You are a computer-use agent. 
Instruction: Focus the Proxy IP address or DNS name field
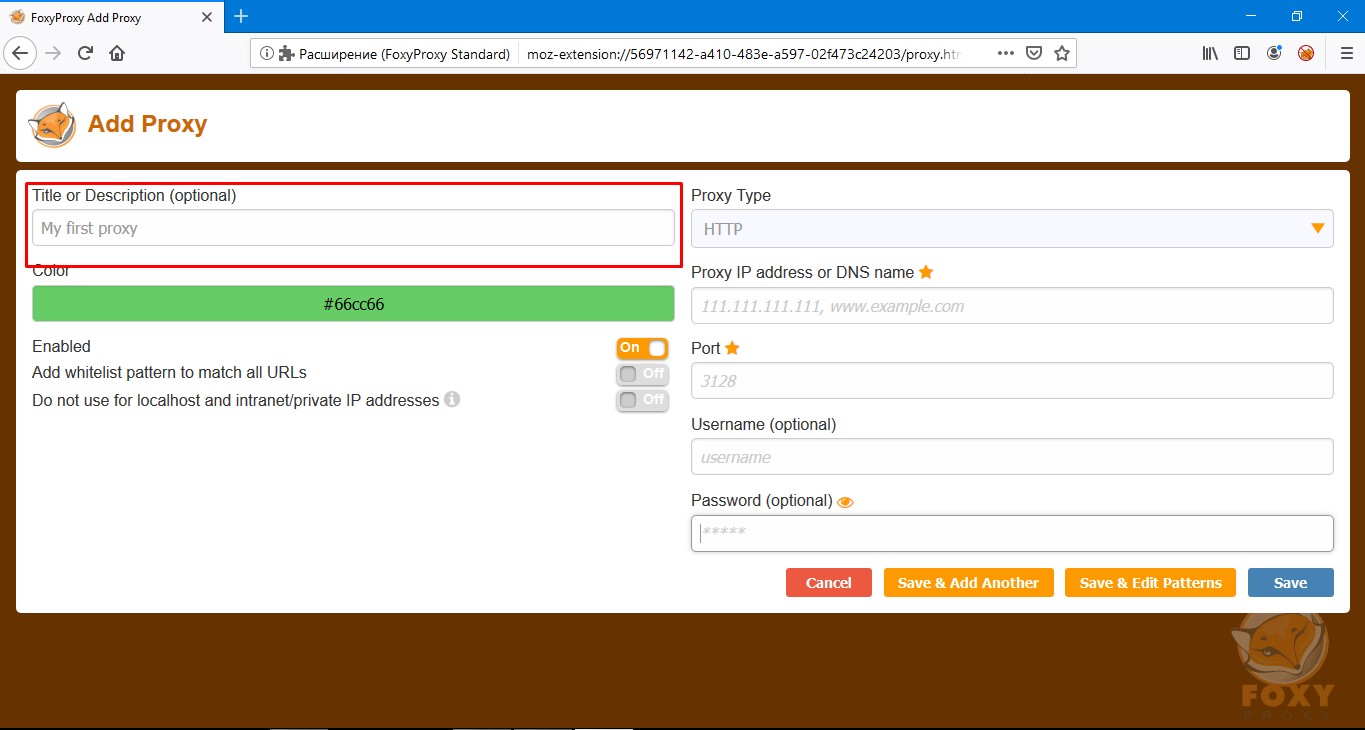click(x=1012, y=306)
